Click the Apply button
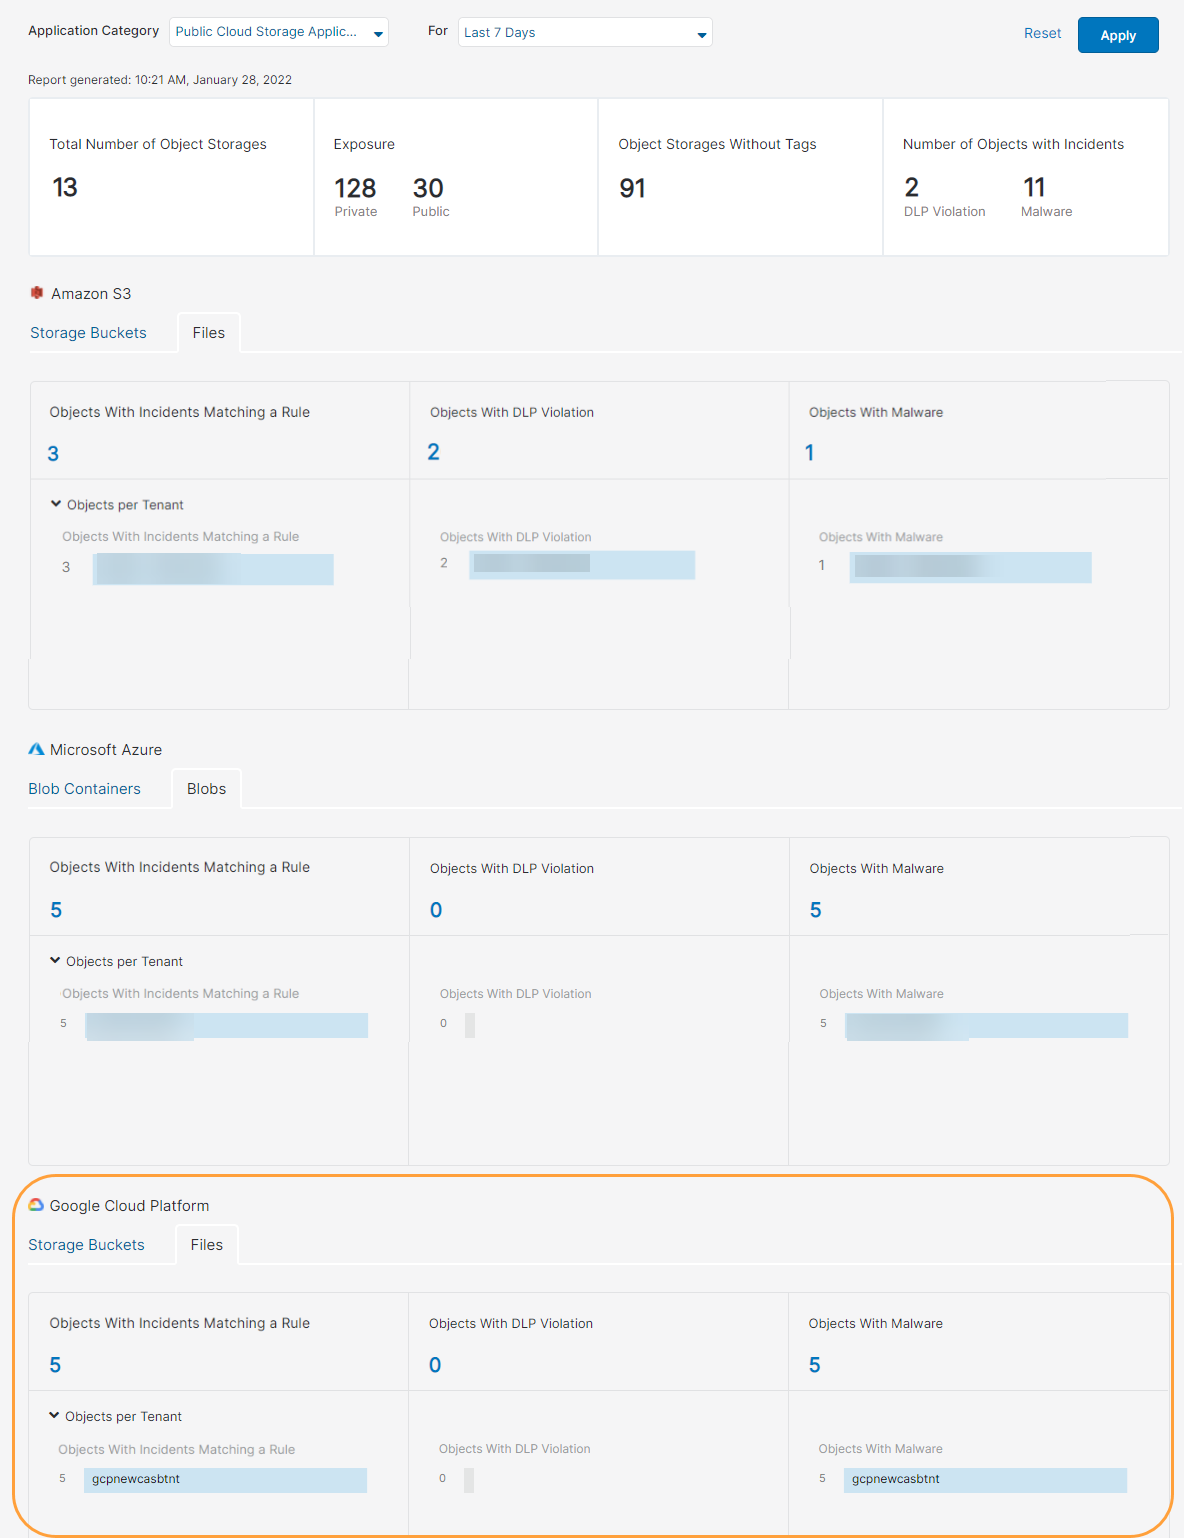1184x1538 pixels. pyautogui.click(x=1117, y=34)
